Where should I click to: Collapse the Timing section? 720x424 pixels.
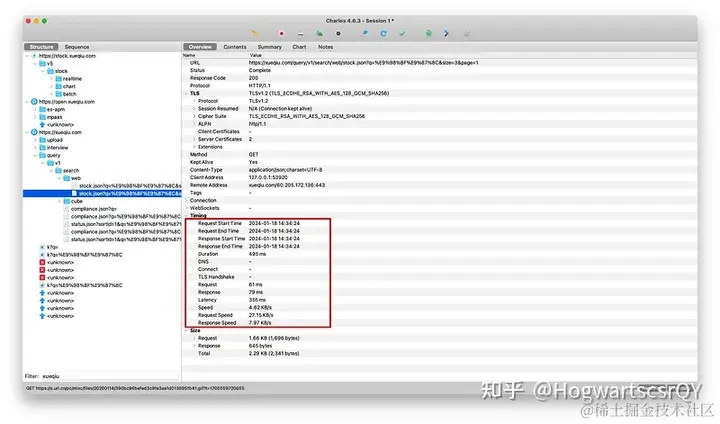pos(186,215)
